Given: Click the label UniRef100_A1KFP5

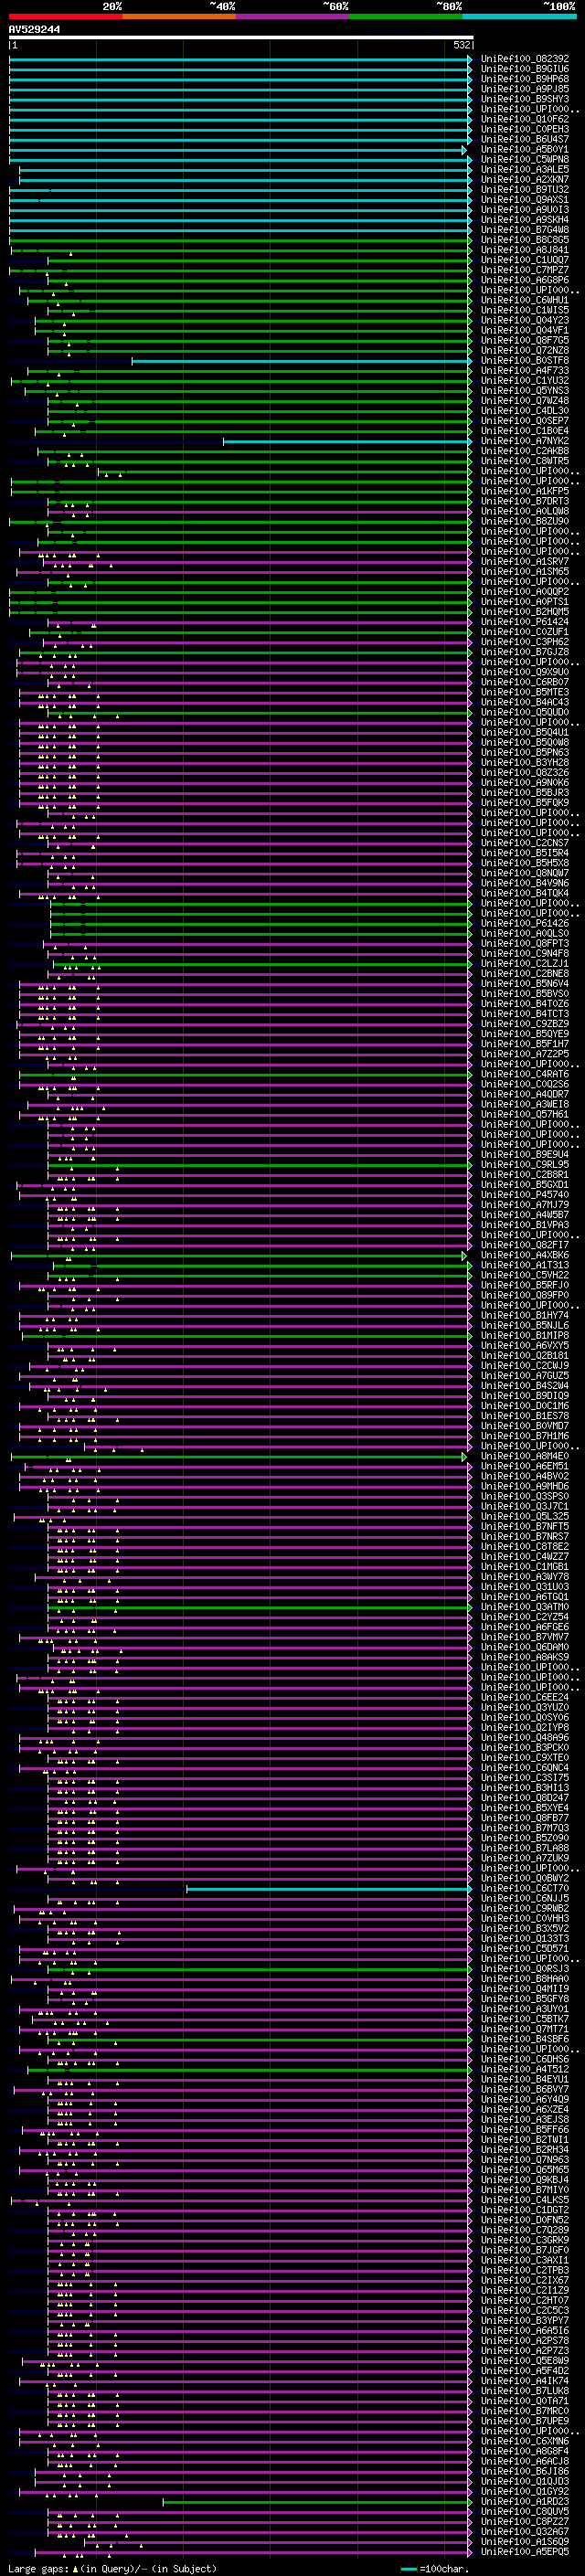Looking at the screenshot, I should [525, 491].
